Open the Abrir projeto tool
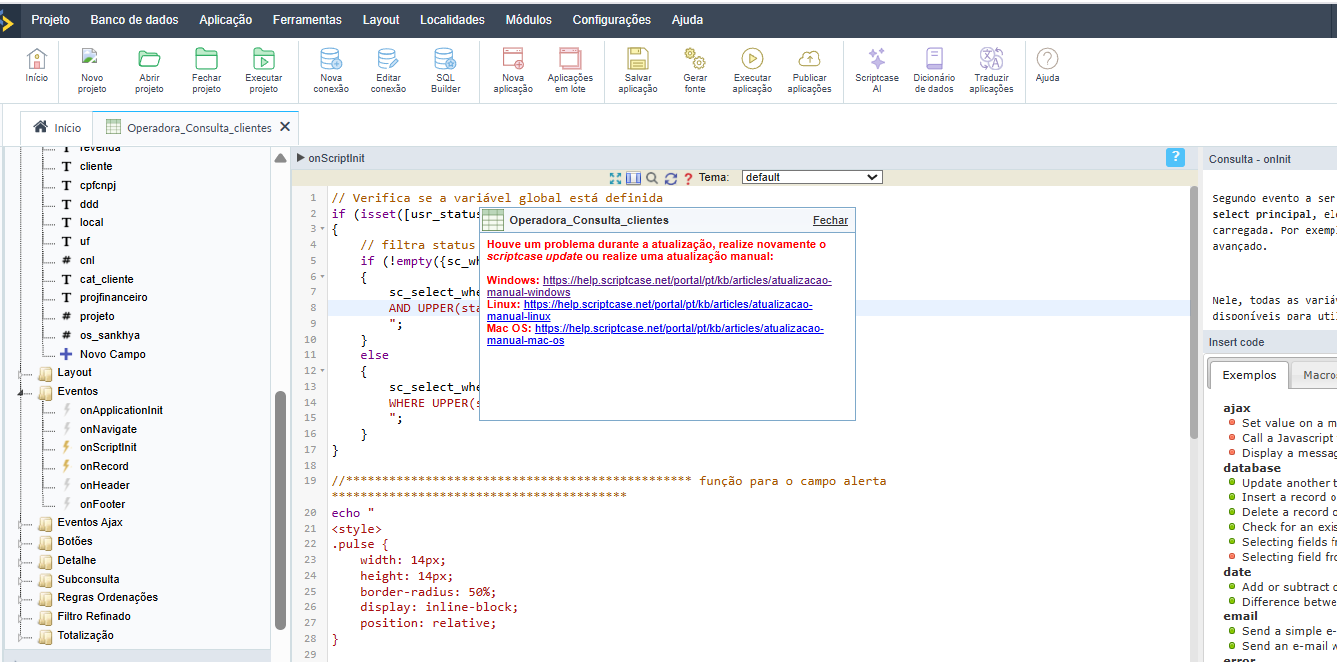 [149, 70]
